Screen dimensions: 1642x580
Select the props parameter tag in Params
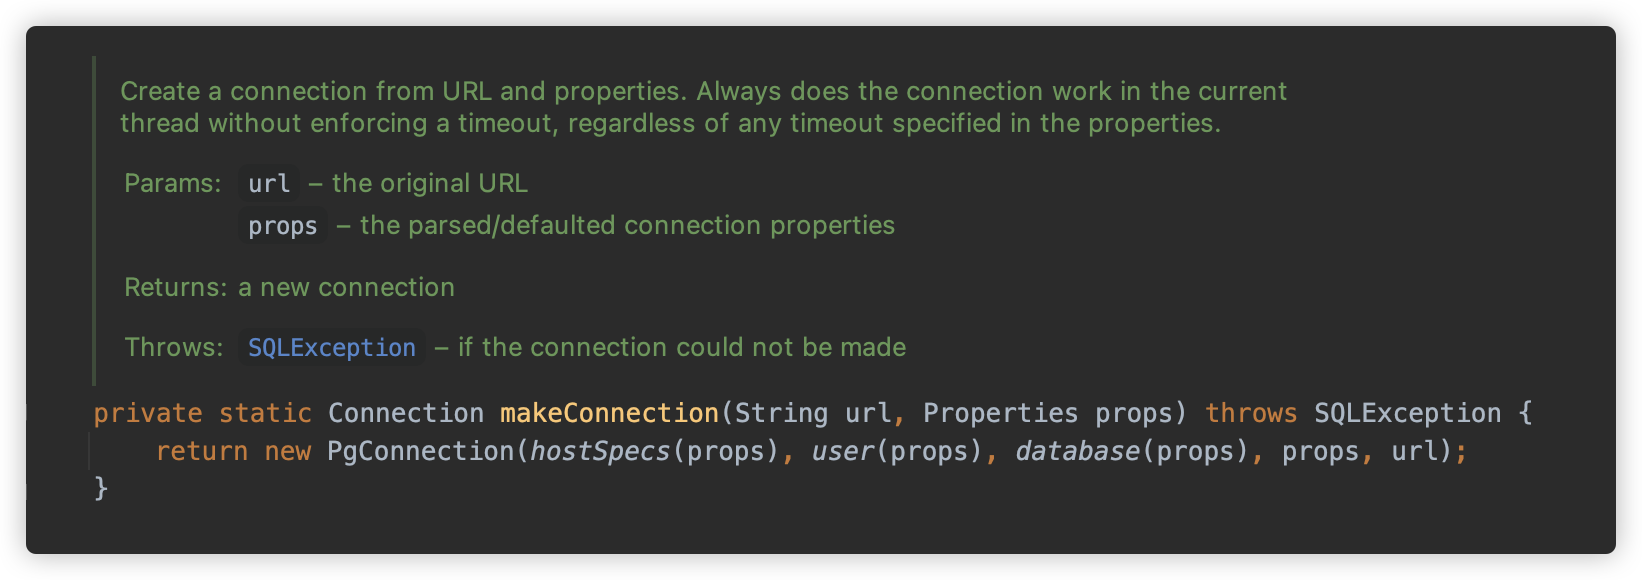click(283, 226)
